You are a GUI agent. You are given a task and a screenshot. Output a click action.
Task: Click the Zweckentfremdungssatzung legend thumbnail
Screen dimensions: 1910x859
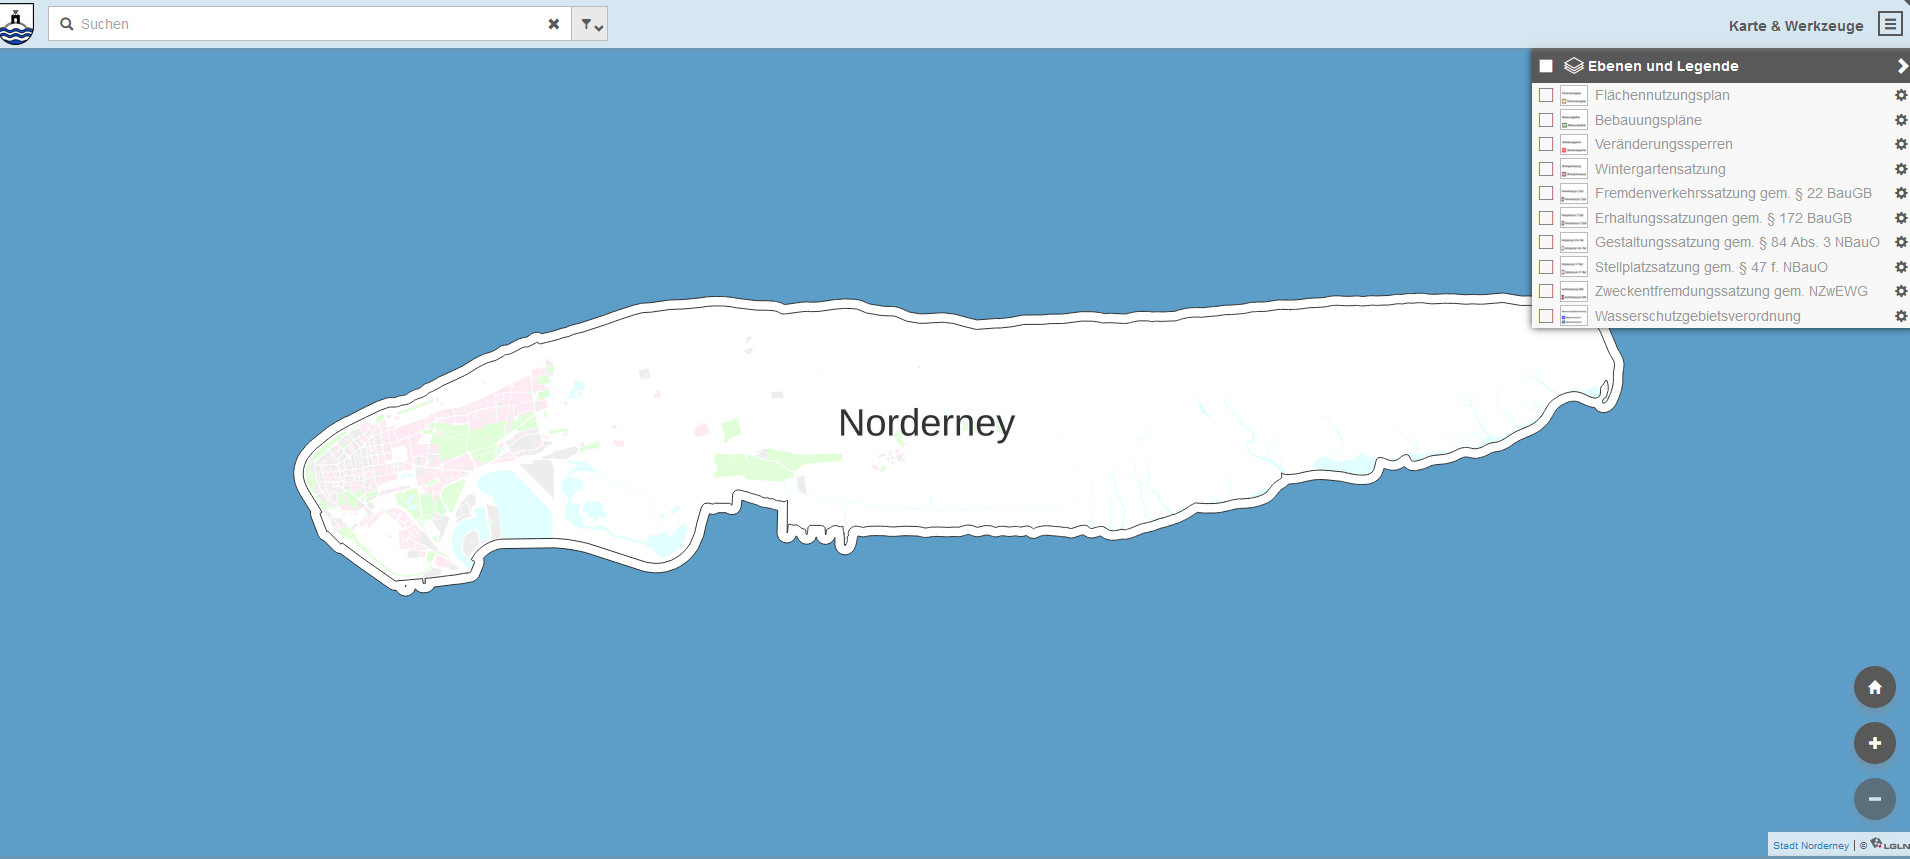[1573, 292]
